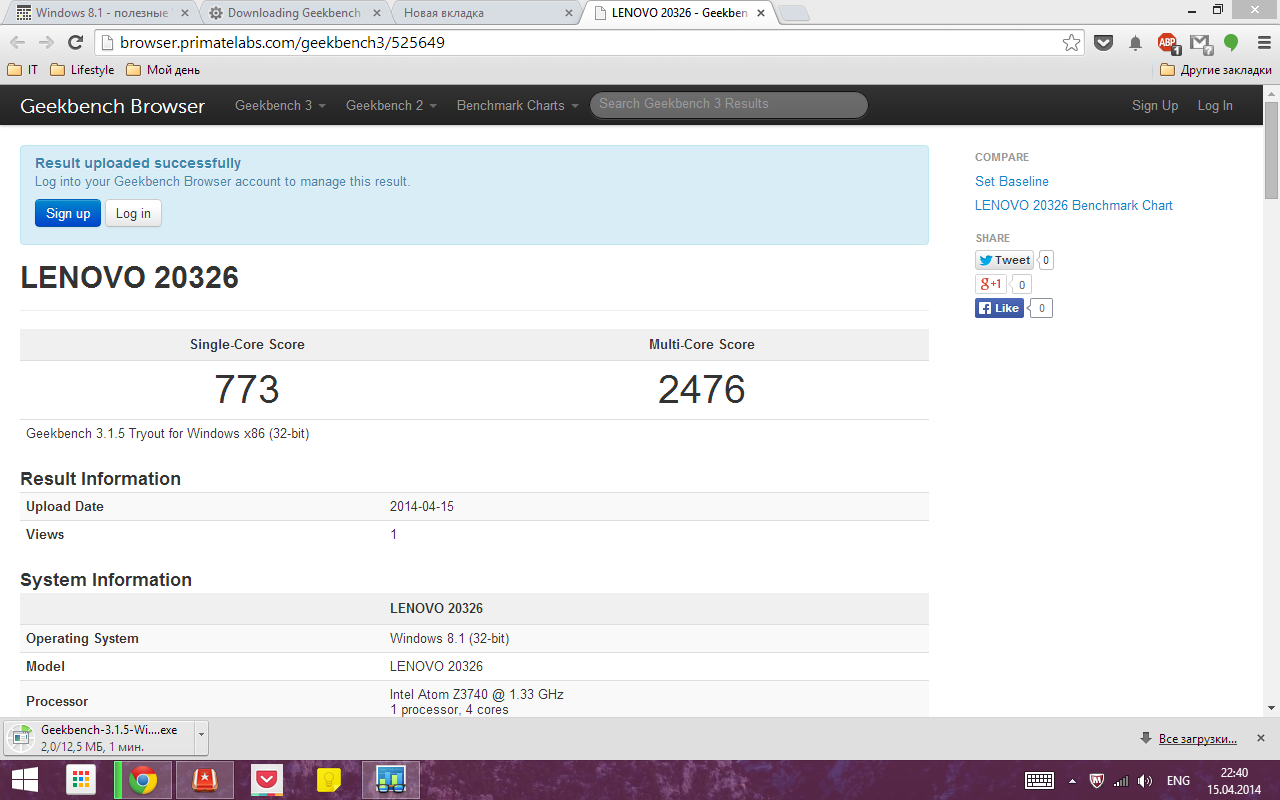
Task: Click the single-core score 773
Action: [247, 389]
